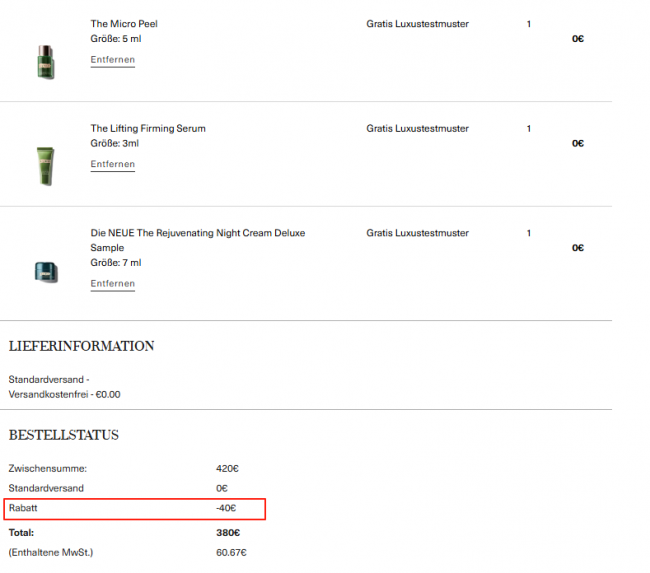Remove The Micro Peel sample

coord(112,60)
